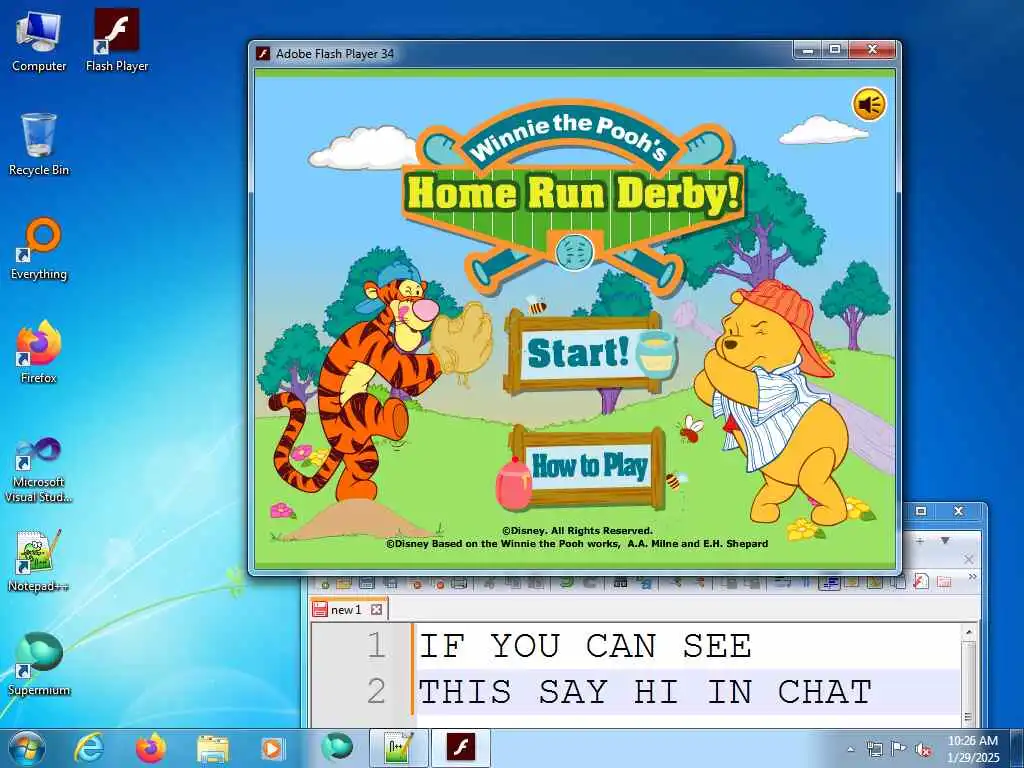Click the line THIS SAY HI IN CHAT
Screen dimensions: 1024x768
pyautogui.click(x=645, y=692)
